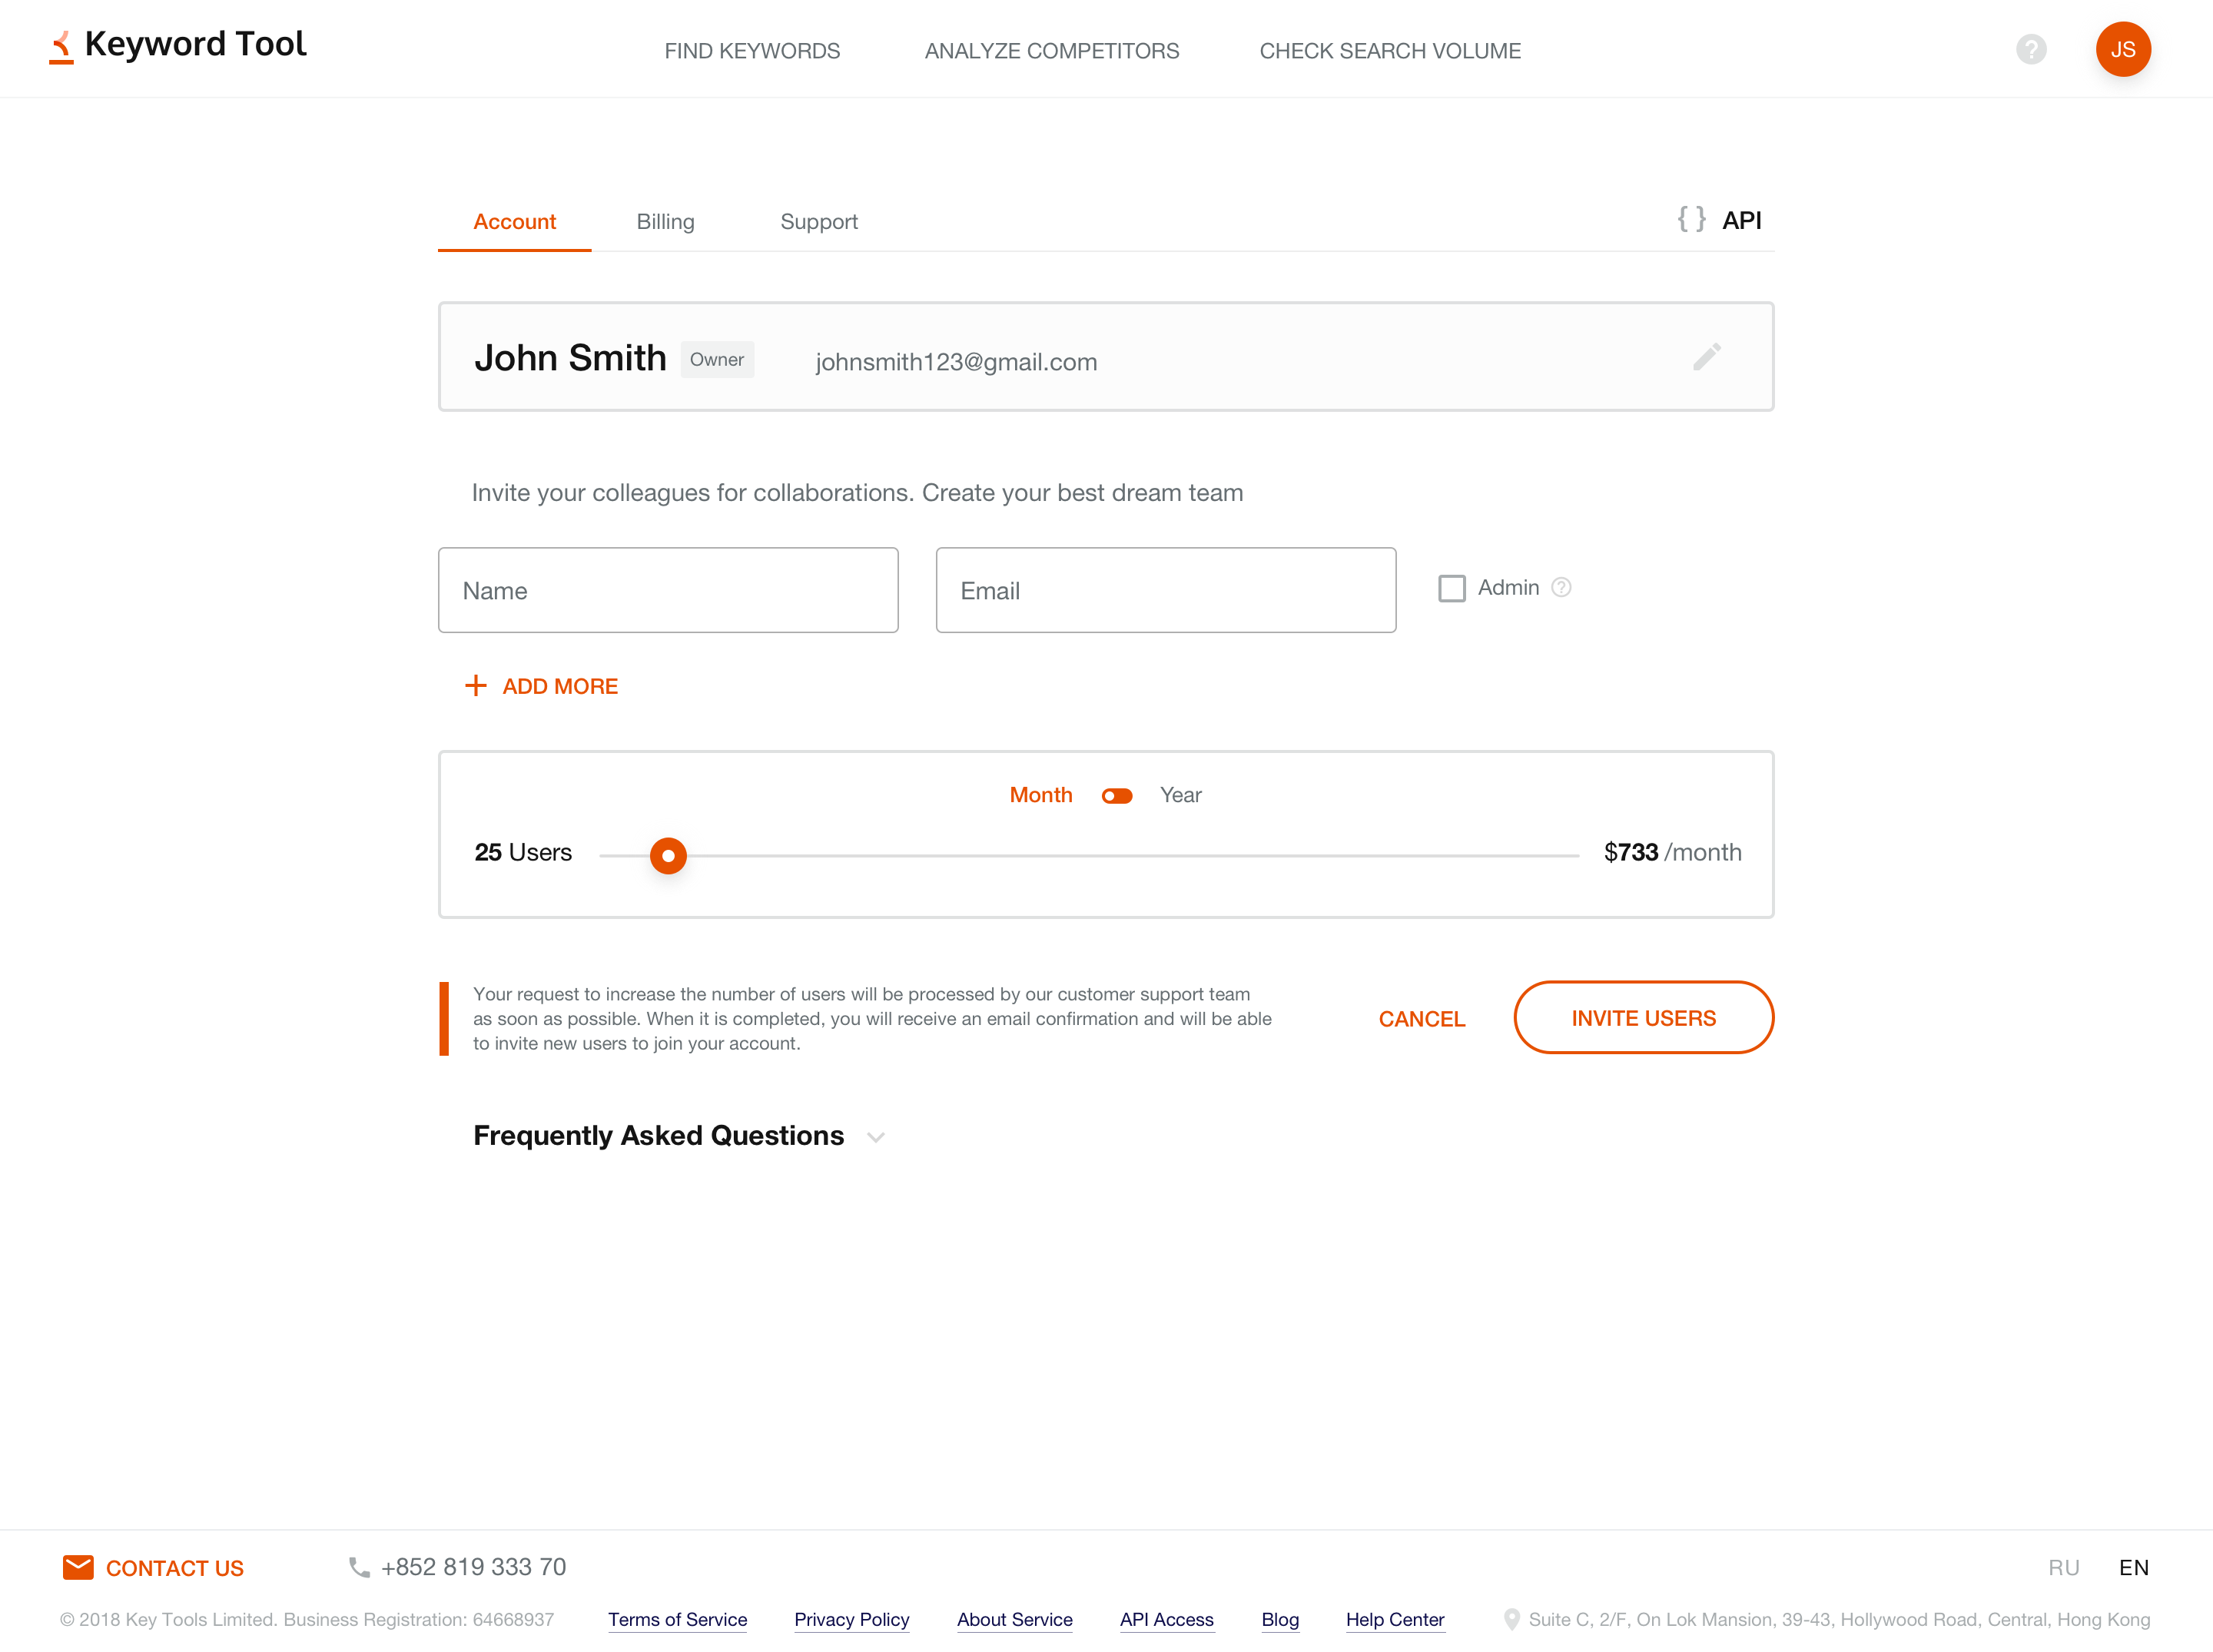The width and height of the screenshot is (2213, 1652).
Task: Toggle the Month/Year billing switch
Action: pos(1117,796)
